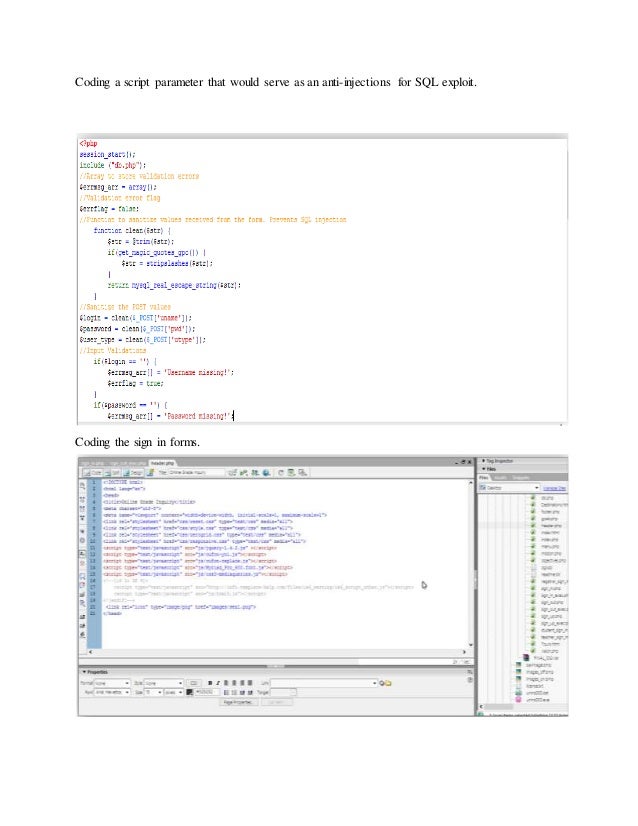Click the Page Properties button
Screen dimensions: 638x826
point(239,702)
